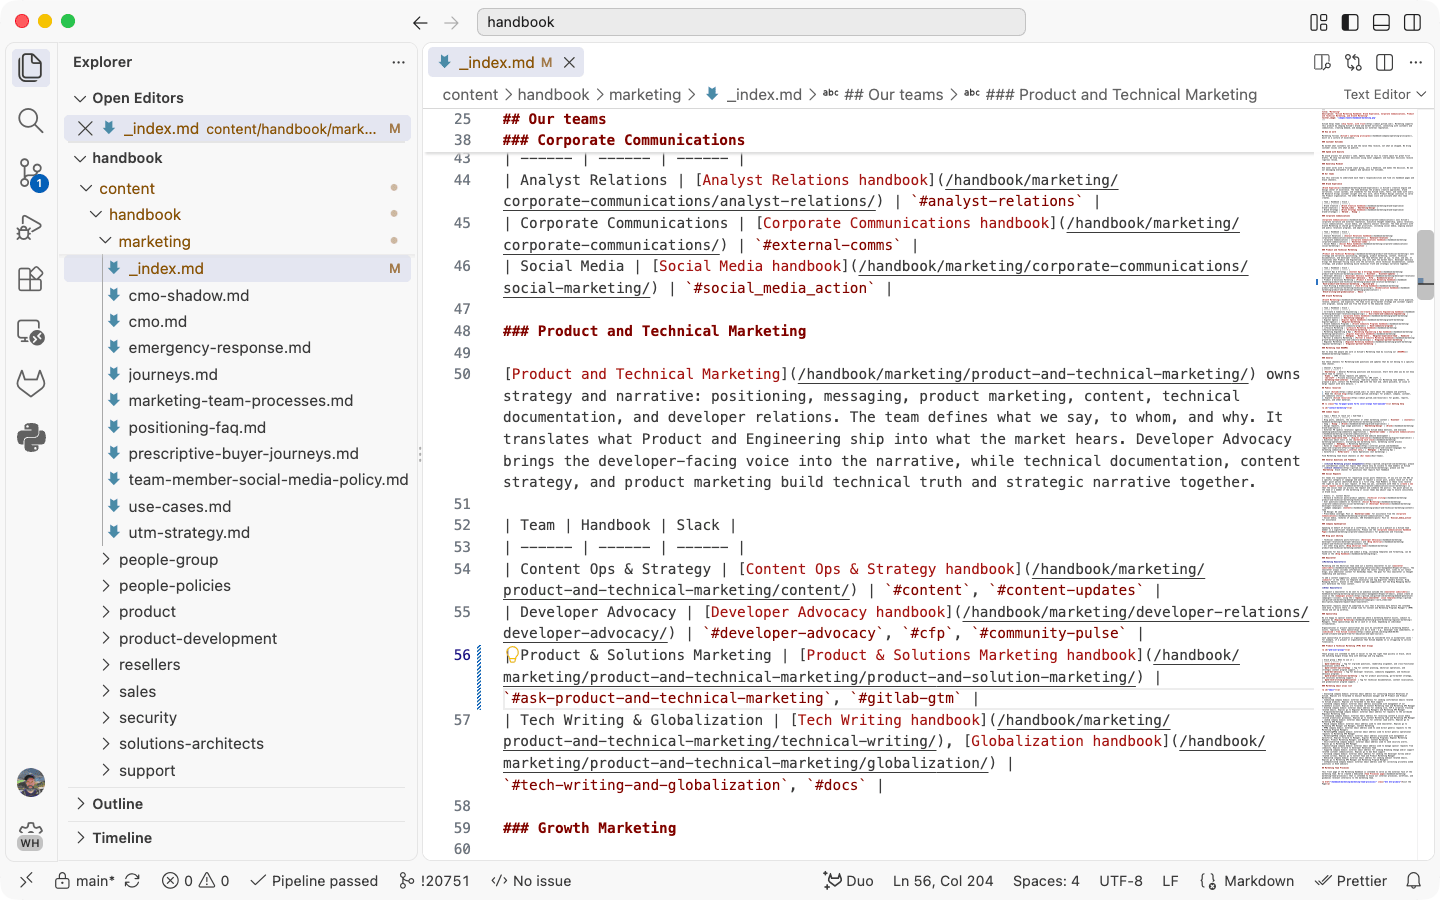This screenshot has height=900, width=1440.
Task: Expand the Timeline section
Action: 238,838
